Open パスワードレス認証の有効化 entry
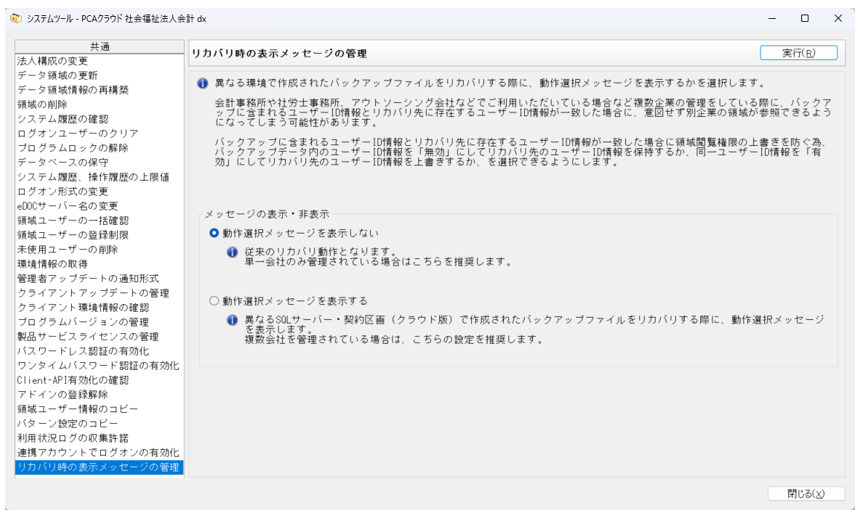The height and width of the screenshot is (515, 860). (x=83, y=351)
